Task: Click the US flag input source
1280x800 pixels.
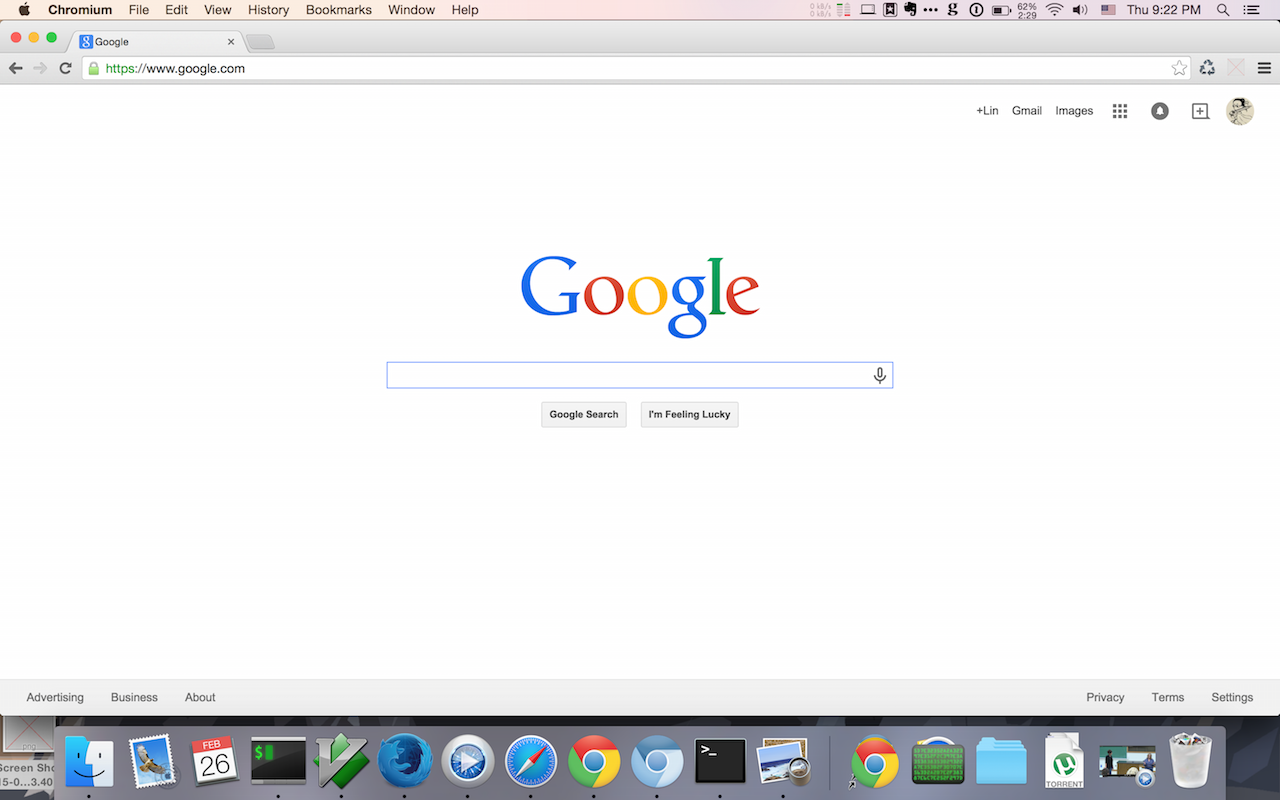Action: [1108, 10]
